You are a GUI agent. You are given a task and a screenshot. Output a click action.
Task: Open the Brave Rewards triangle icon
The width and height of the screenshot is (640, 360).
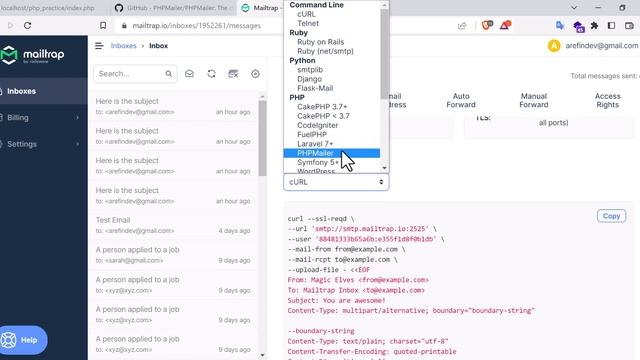click(x=505, y=25)
